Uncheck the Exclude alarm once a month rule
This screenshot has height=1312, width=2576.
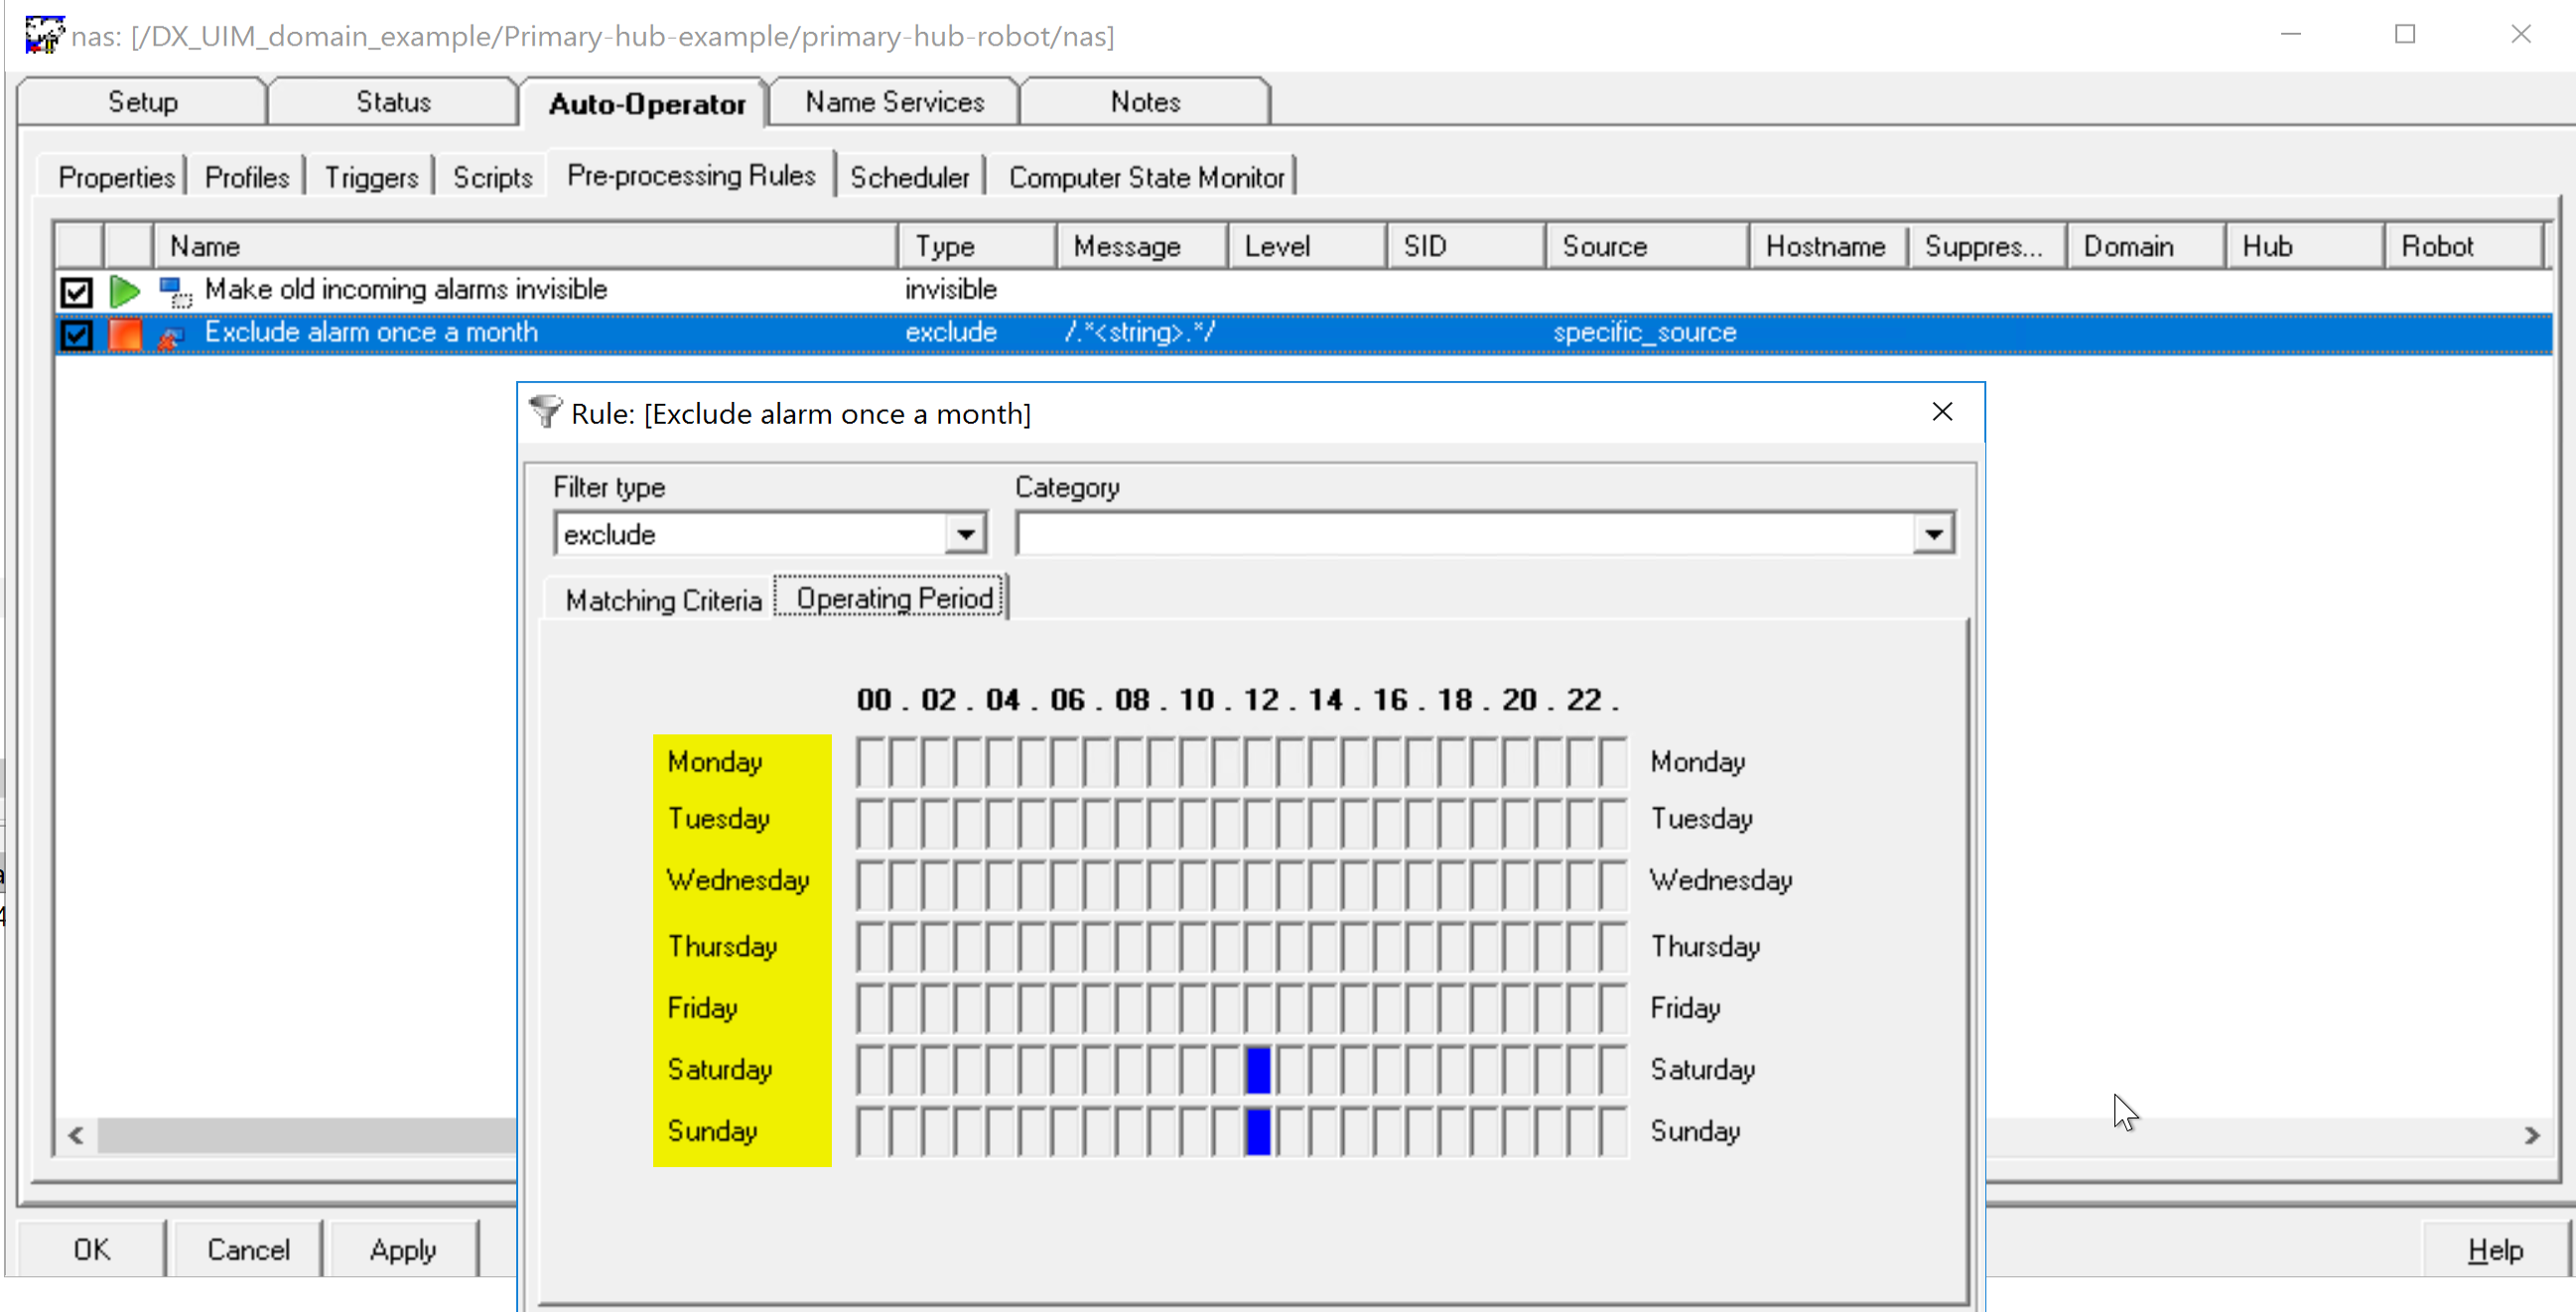[x=76, y=334]
